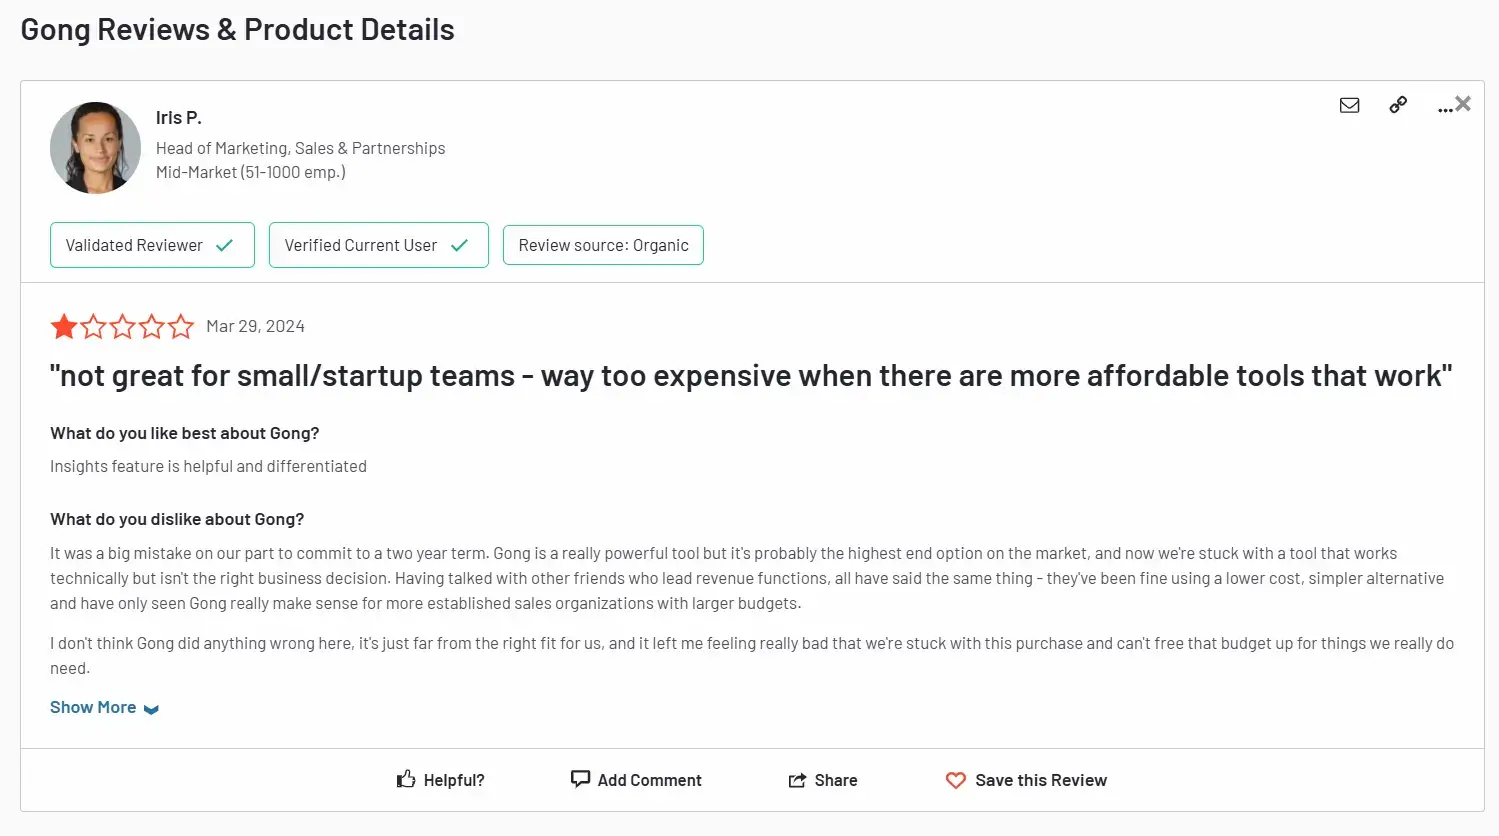Screen dimensions: 1499x836
Task: Click the Verified Current User badge
Action: click(378, 245)
